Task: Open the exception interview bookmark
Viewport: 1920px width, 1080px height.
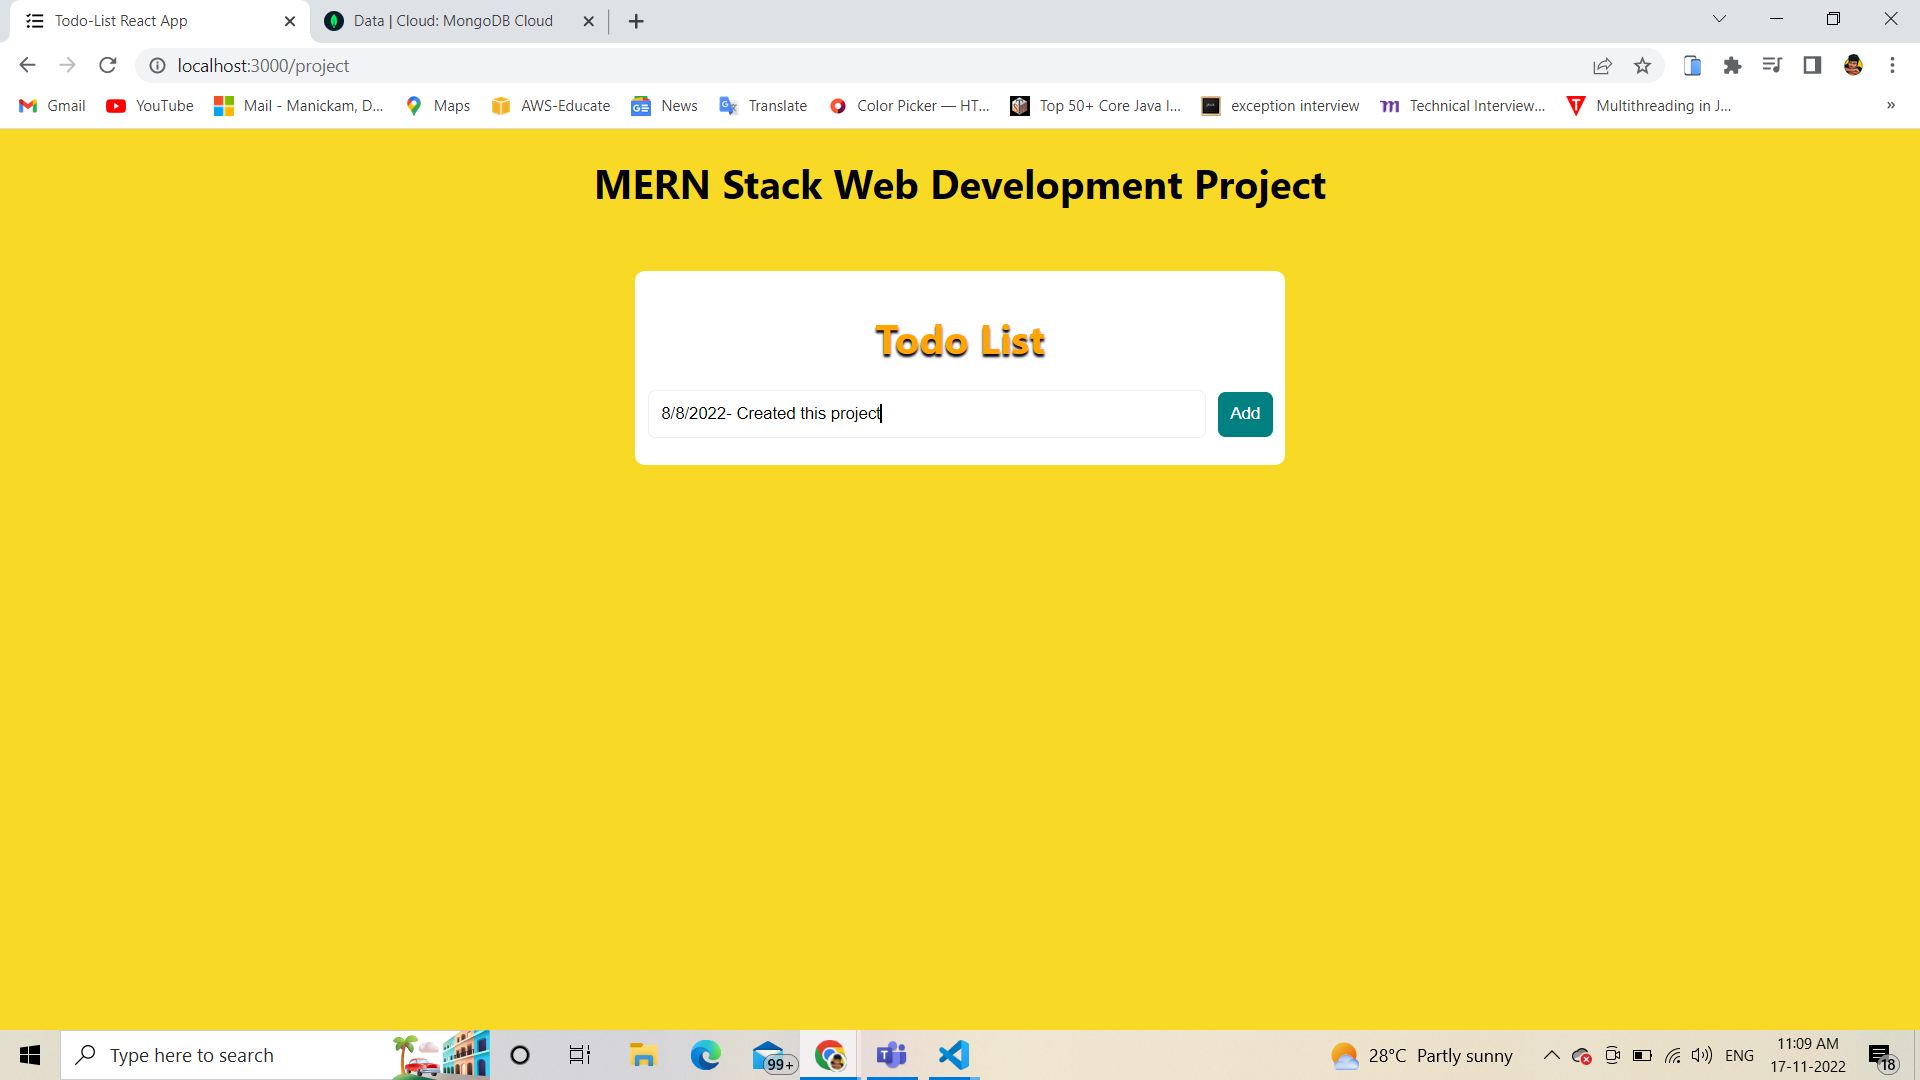Action: [x=1281, y=105]
